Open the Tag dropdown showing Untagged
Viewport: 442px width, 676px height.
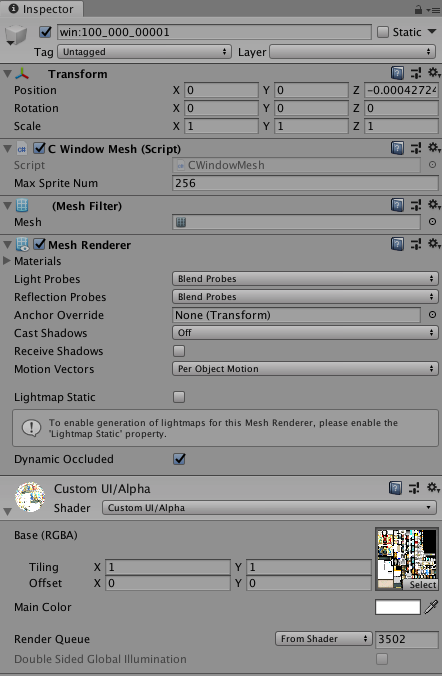click(144, 52)
